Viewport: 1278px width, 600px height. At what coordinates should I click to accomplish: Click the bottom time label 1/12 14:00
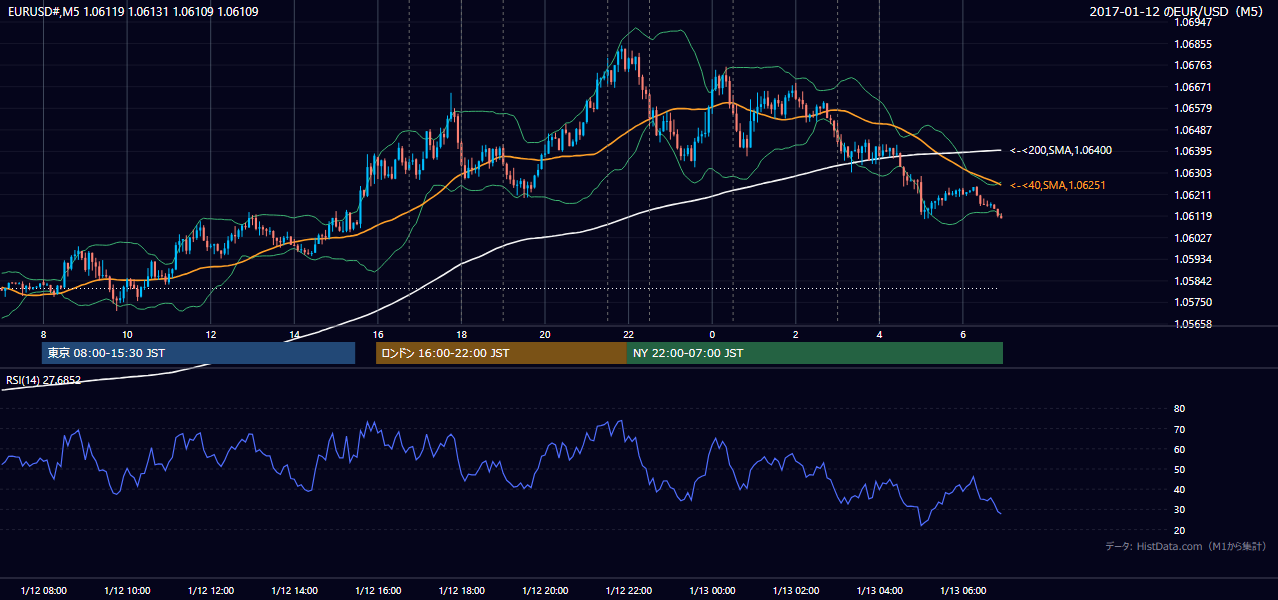point(294,591)
